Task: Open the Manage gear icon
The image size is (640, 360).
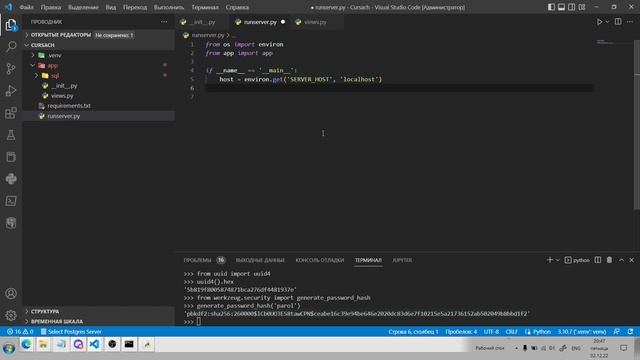Action: click(11, 315)
